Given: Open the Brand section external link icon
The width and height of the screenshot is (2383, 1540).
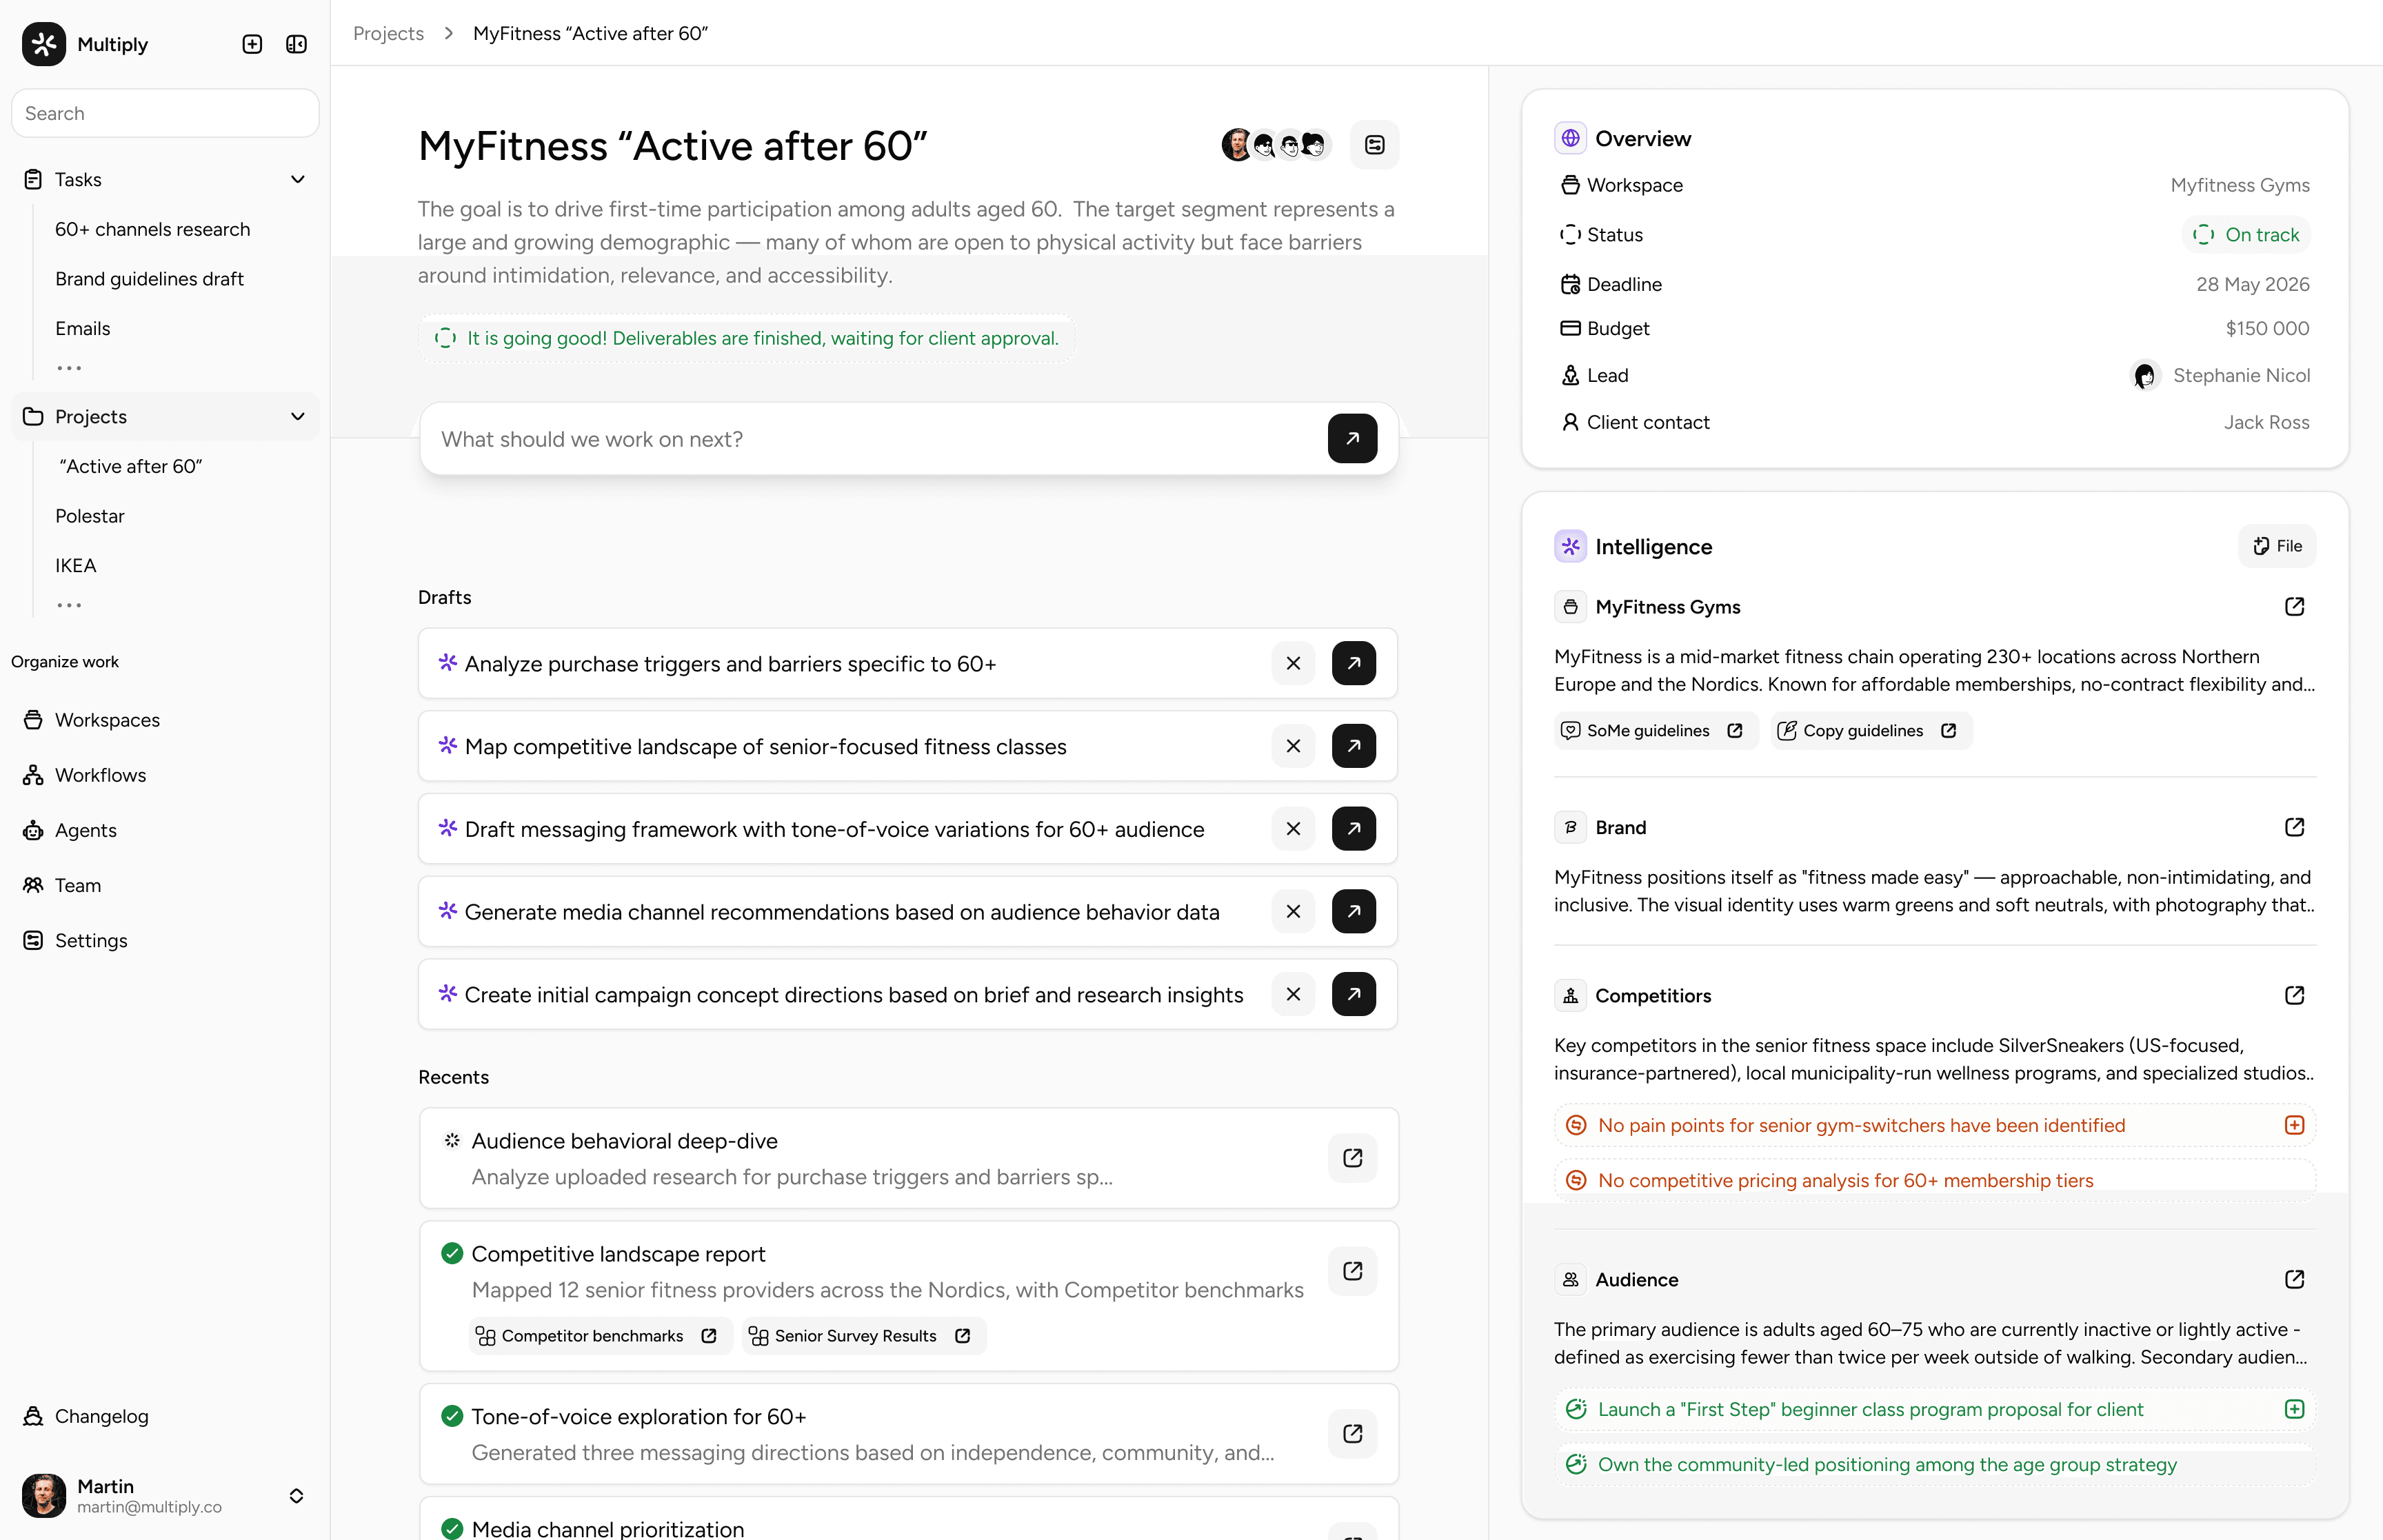Looking at the screenshot, I should 2294,828.
